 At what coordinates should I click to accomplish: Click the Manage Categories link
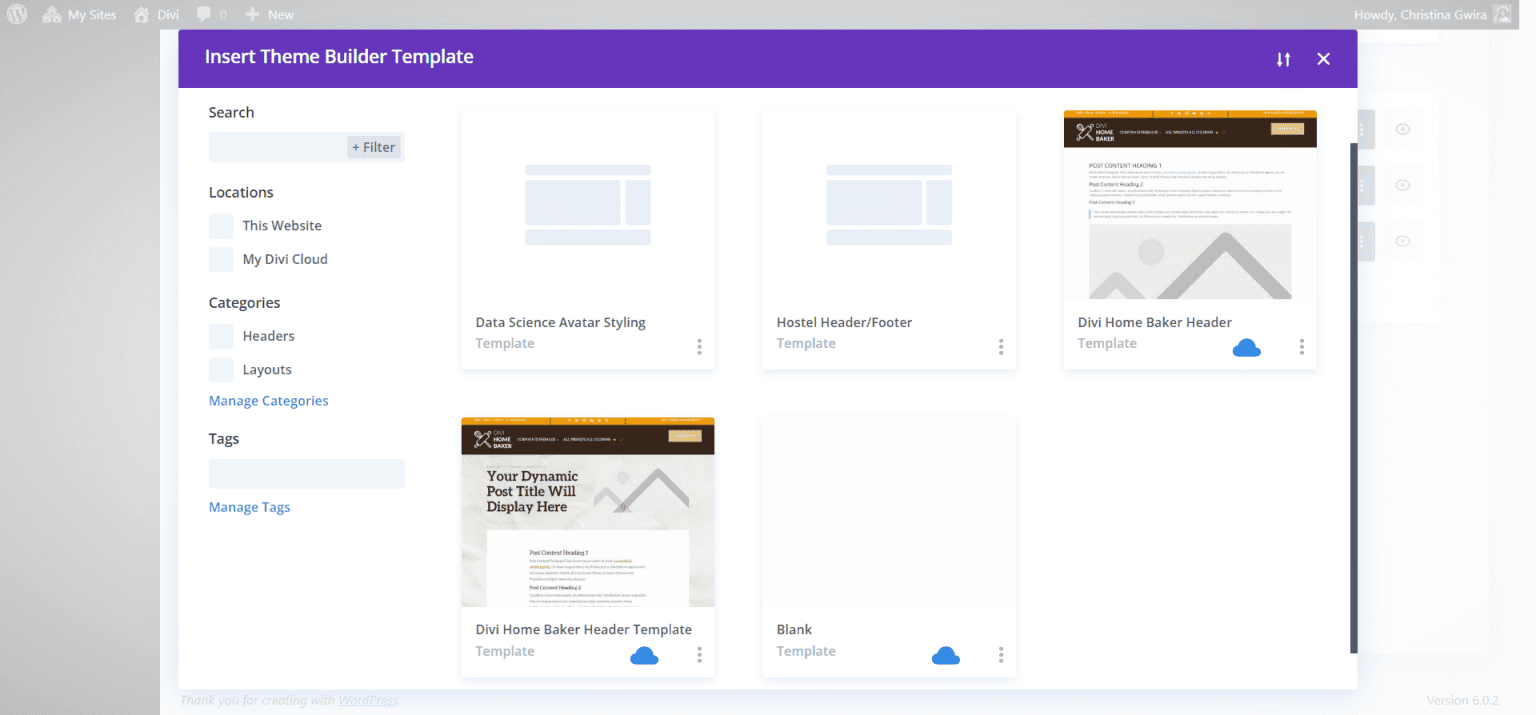(268, 400)
